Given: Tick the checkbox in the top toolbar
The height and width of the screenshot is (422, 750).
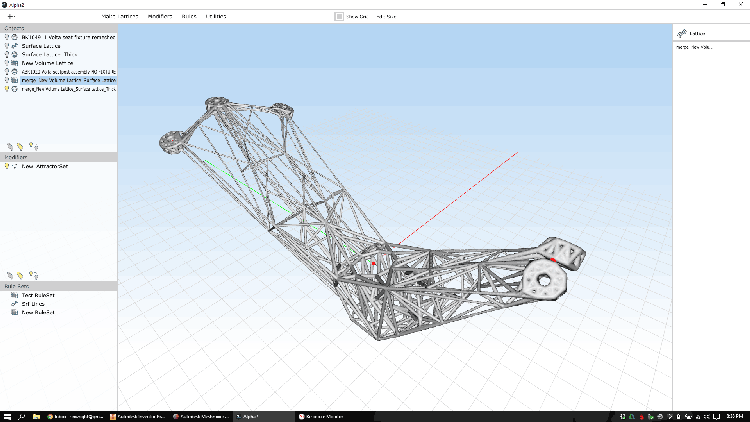Looking at the screenshot, I should click(339, 16).
